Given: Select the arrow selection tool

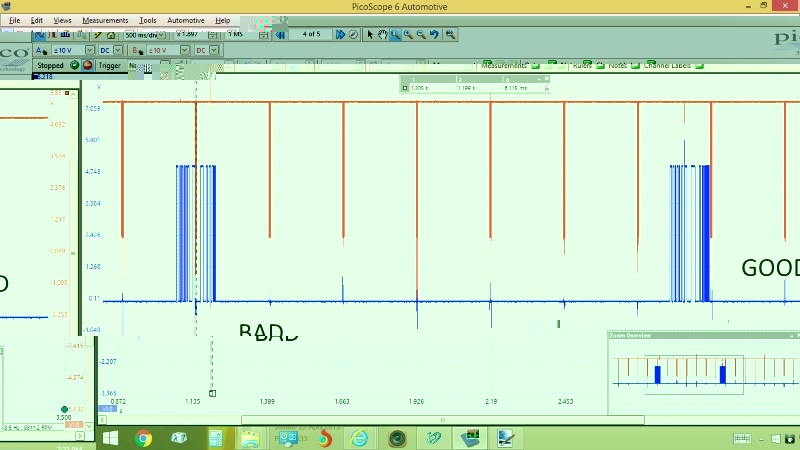Looking at the screenshot, I should 370,35.
